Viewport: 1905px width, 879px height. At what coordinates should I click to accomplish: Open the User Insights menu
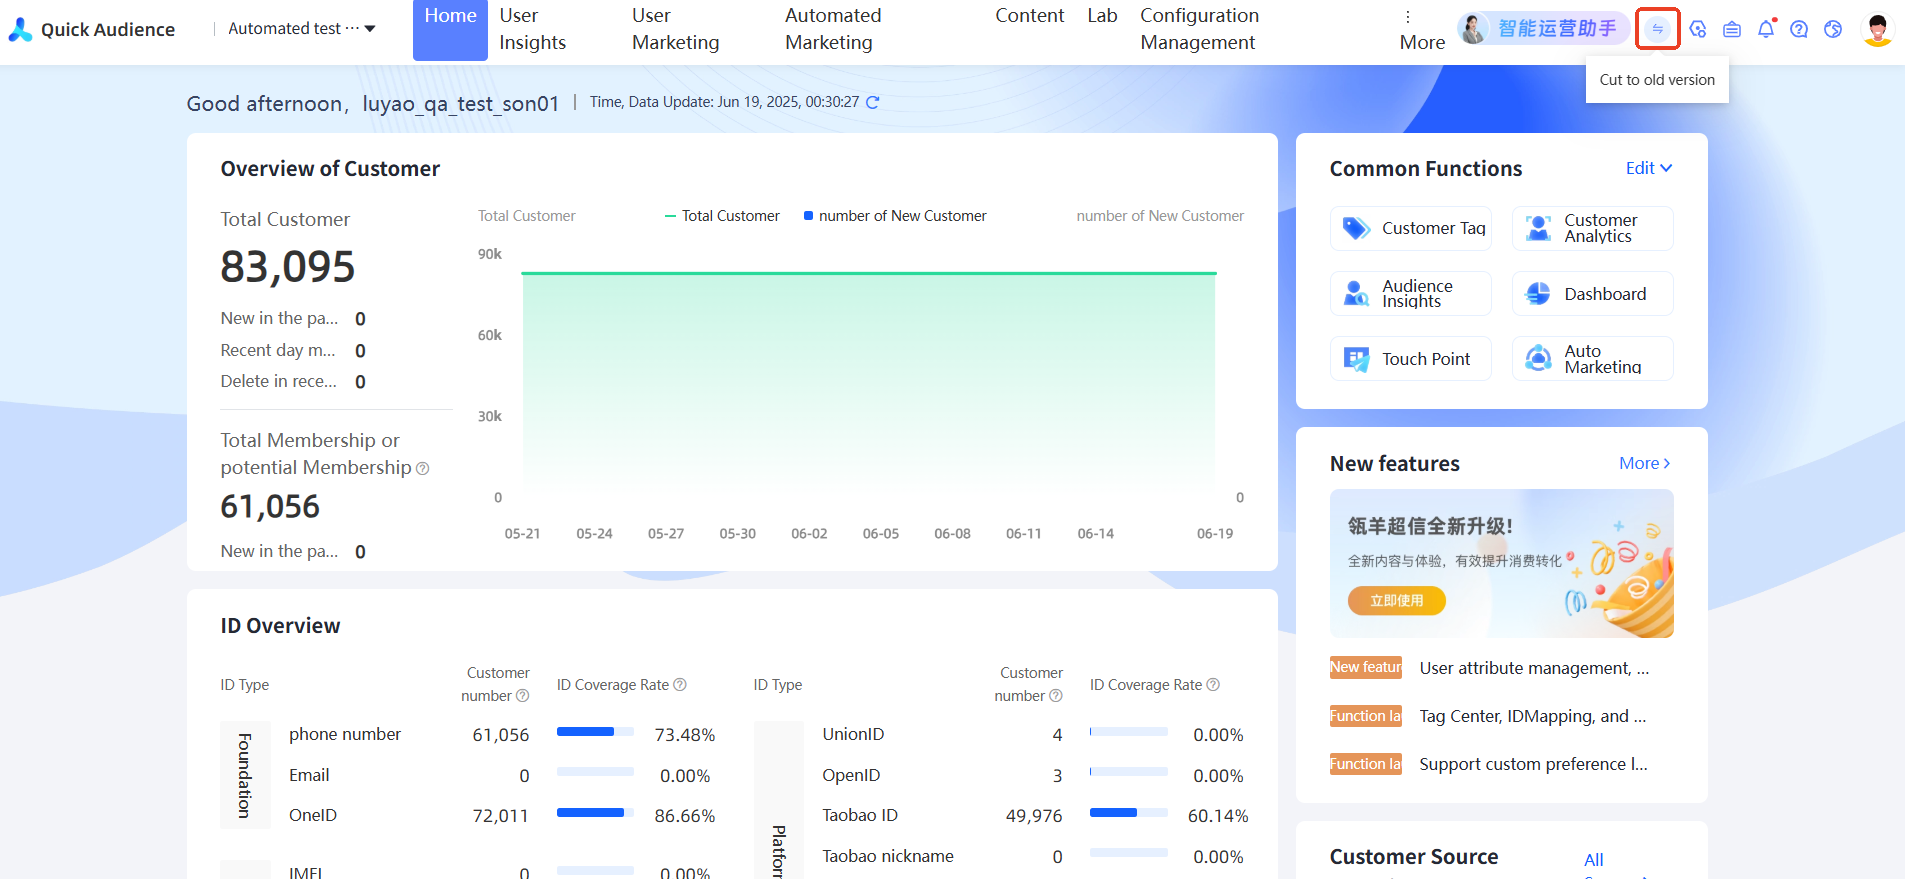click(x=533, y=29)
